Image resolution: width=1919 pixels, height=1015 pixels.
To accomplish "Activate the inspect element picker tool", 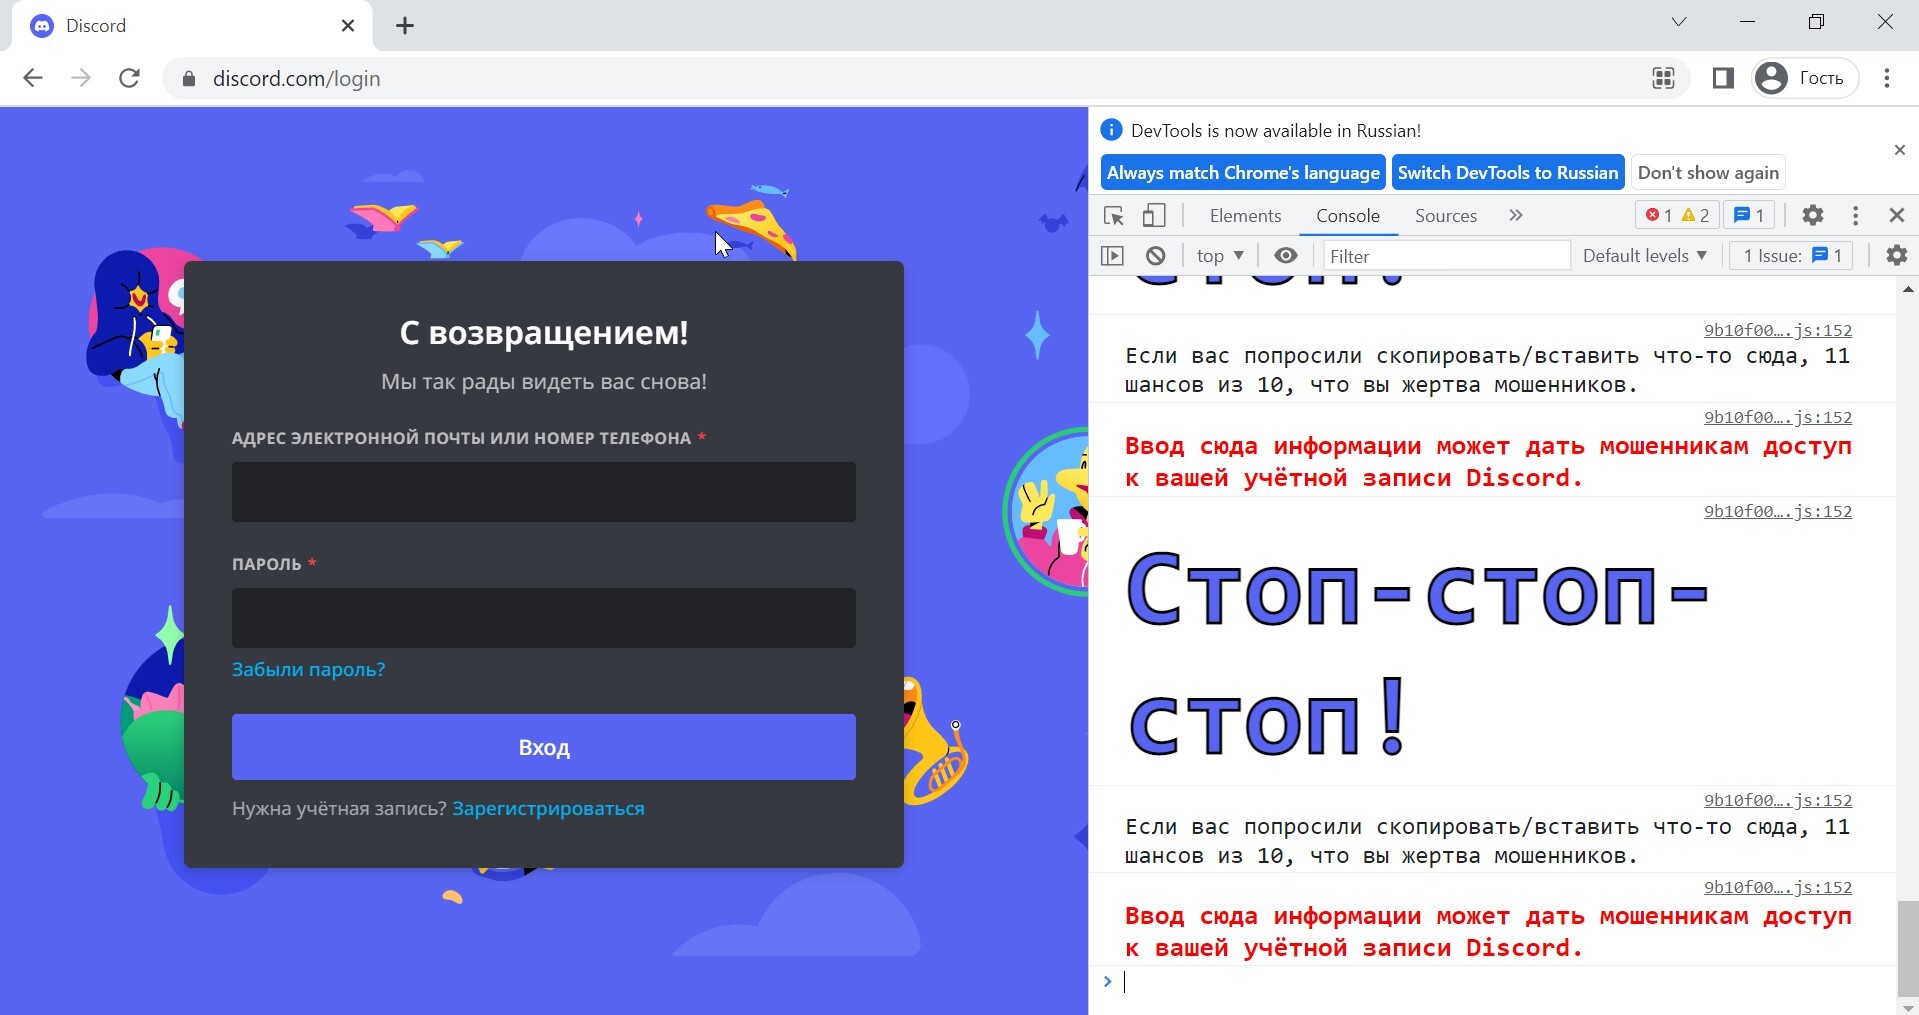I will pyautogui.click(x=1114, y=216).
